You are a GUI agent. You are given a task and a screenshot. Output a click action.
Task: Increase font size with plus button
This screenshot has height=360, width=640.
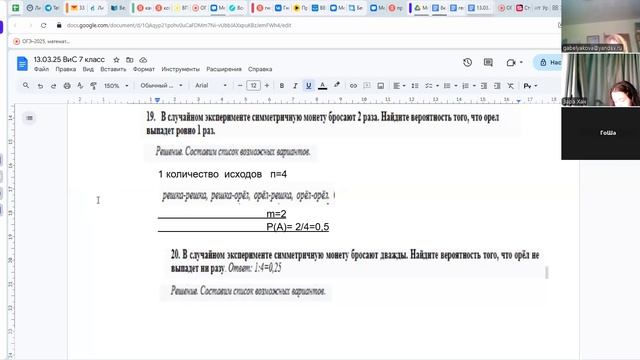267,85
